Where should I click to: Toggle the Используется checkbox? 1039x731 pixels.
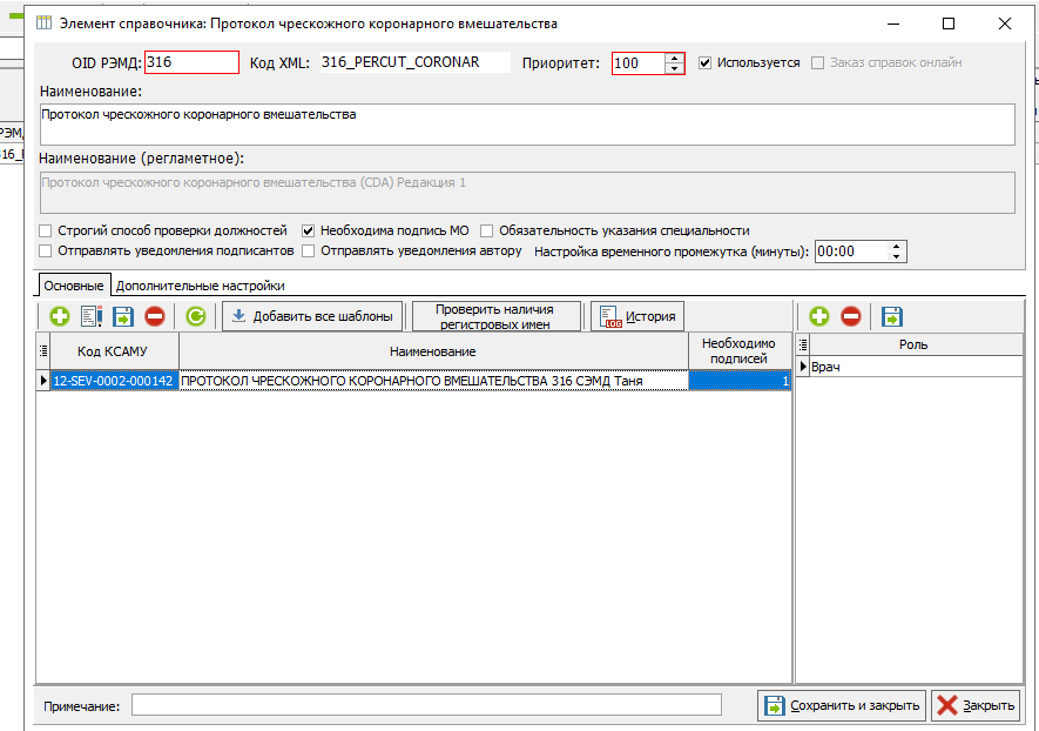coord(705,63)
